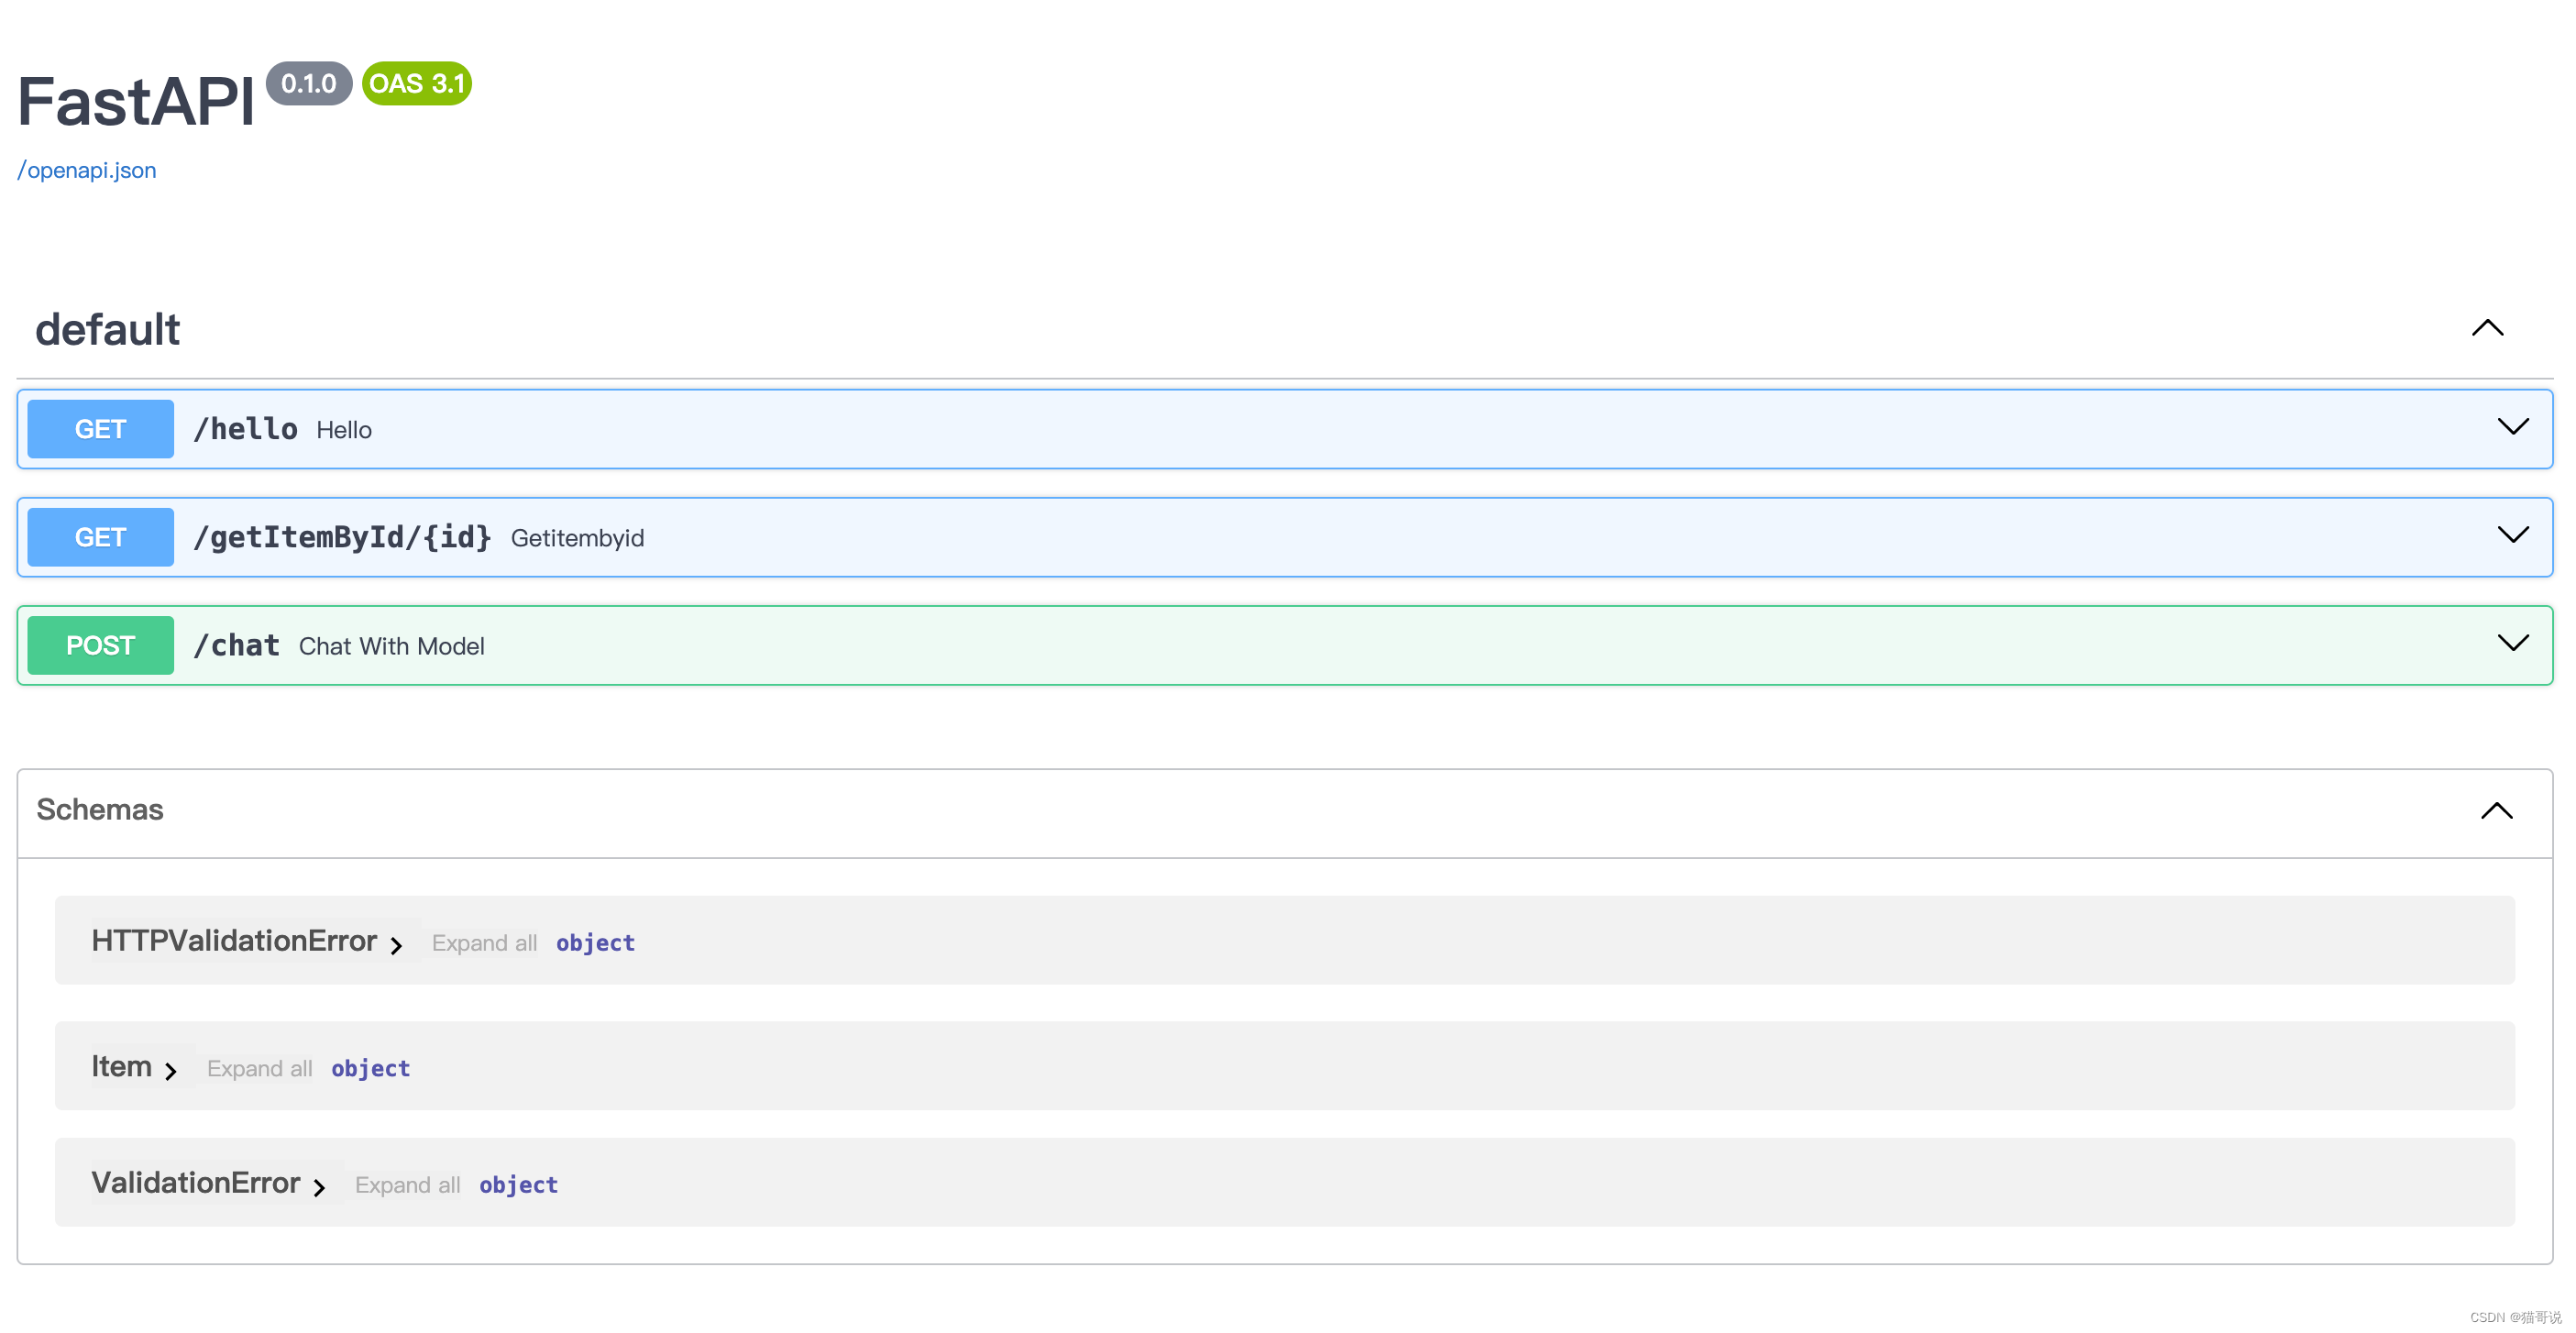This screenshot has width=2576, height=1333.
Task: Click Expand all for ValidationError
Action: pyautogui.click(x=407, y=1185)
